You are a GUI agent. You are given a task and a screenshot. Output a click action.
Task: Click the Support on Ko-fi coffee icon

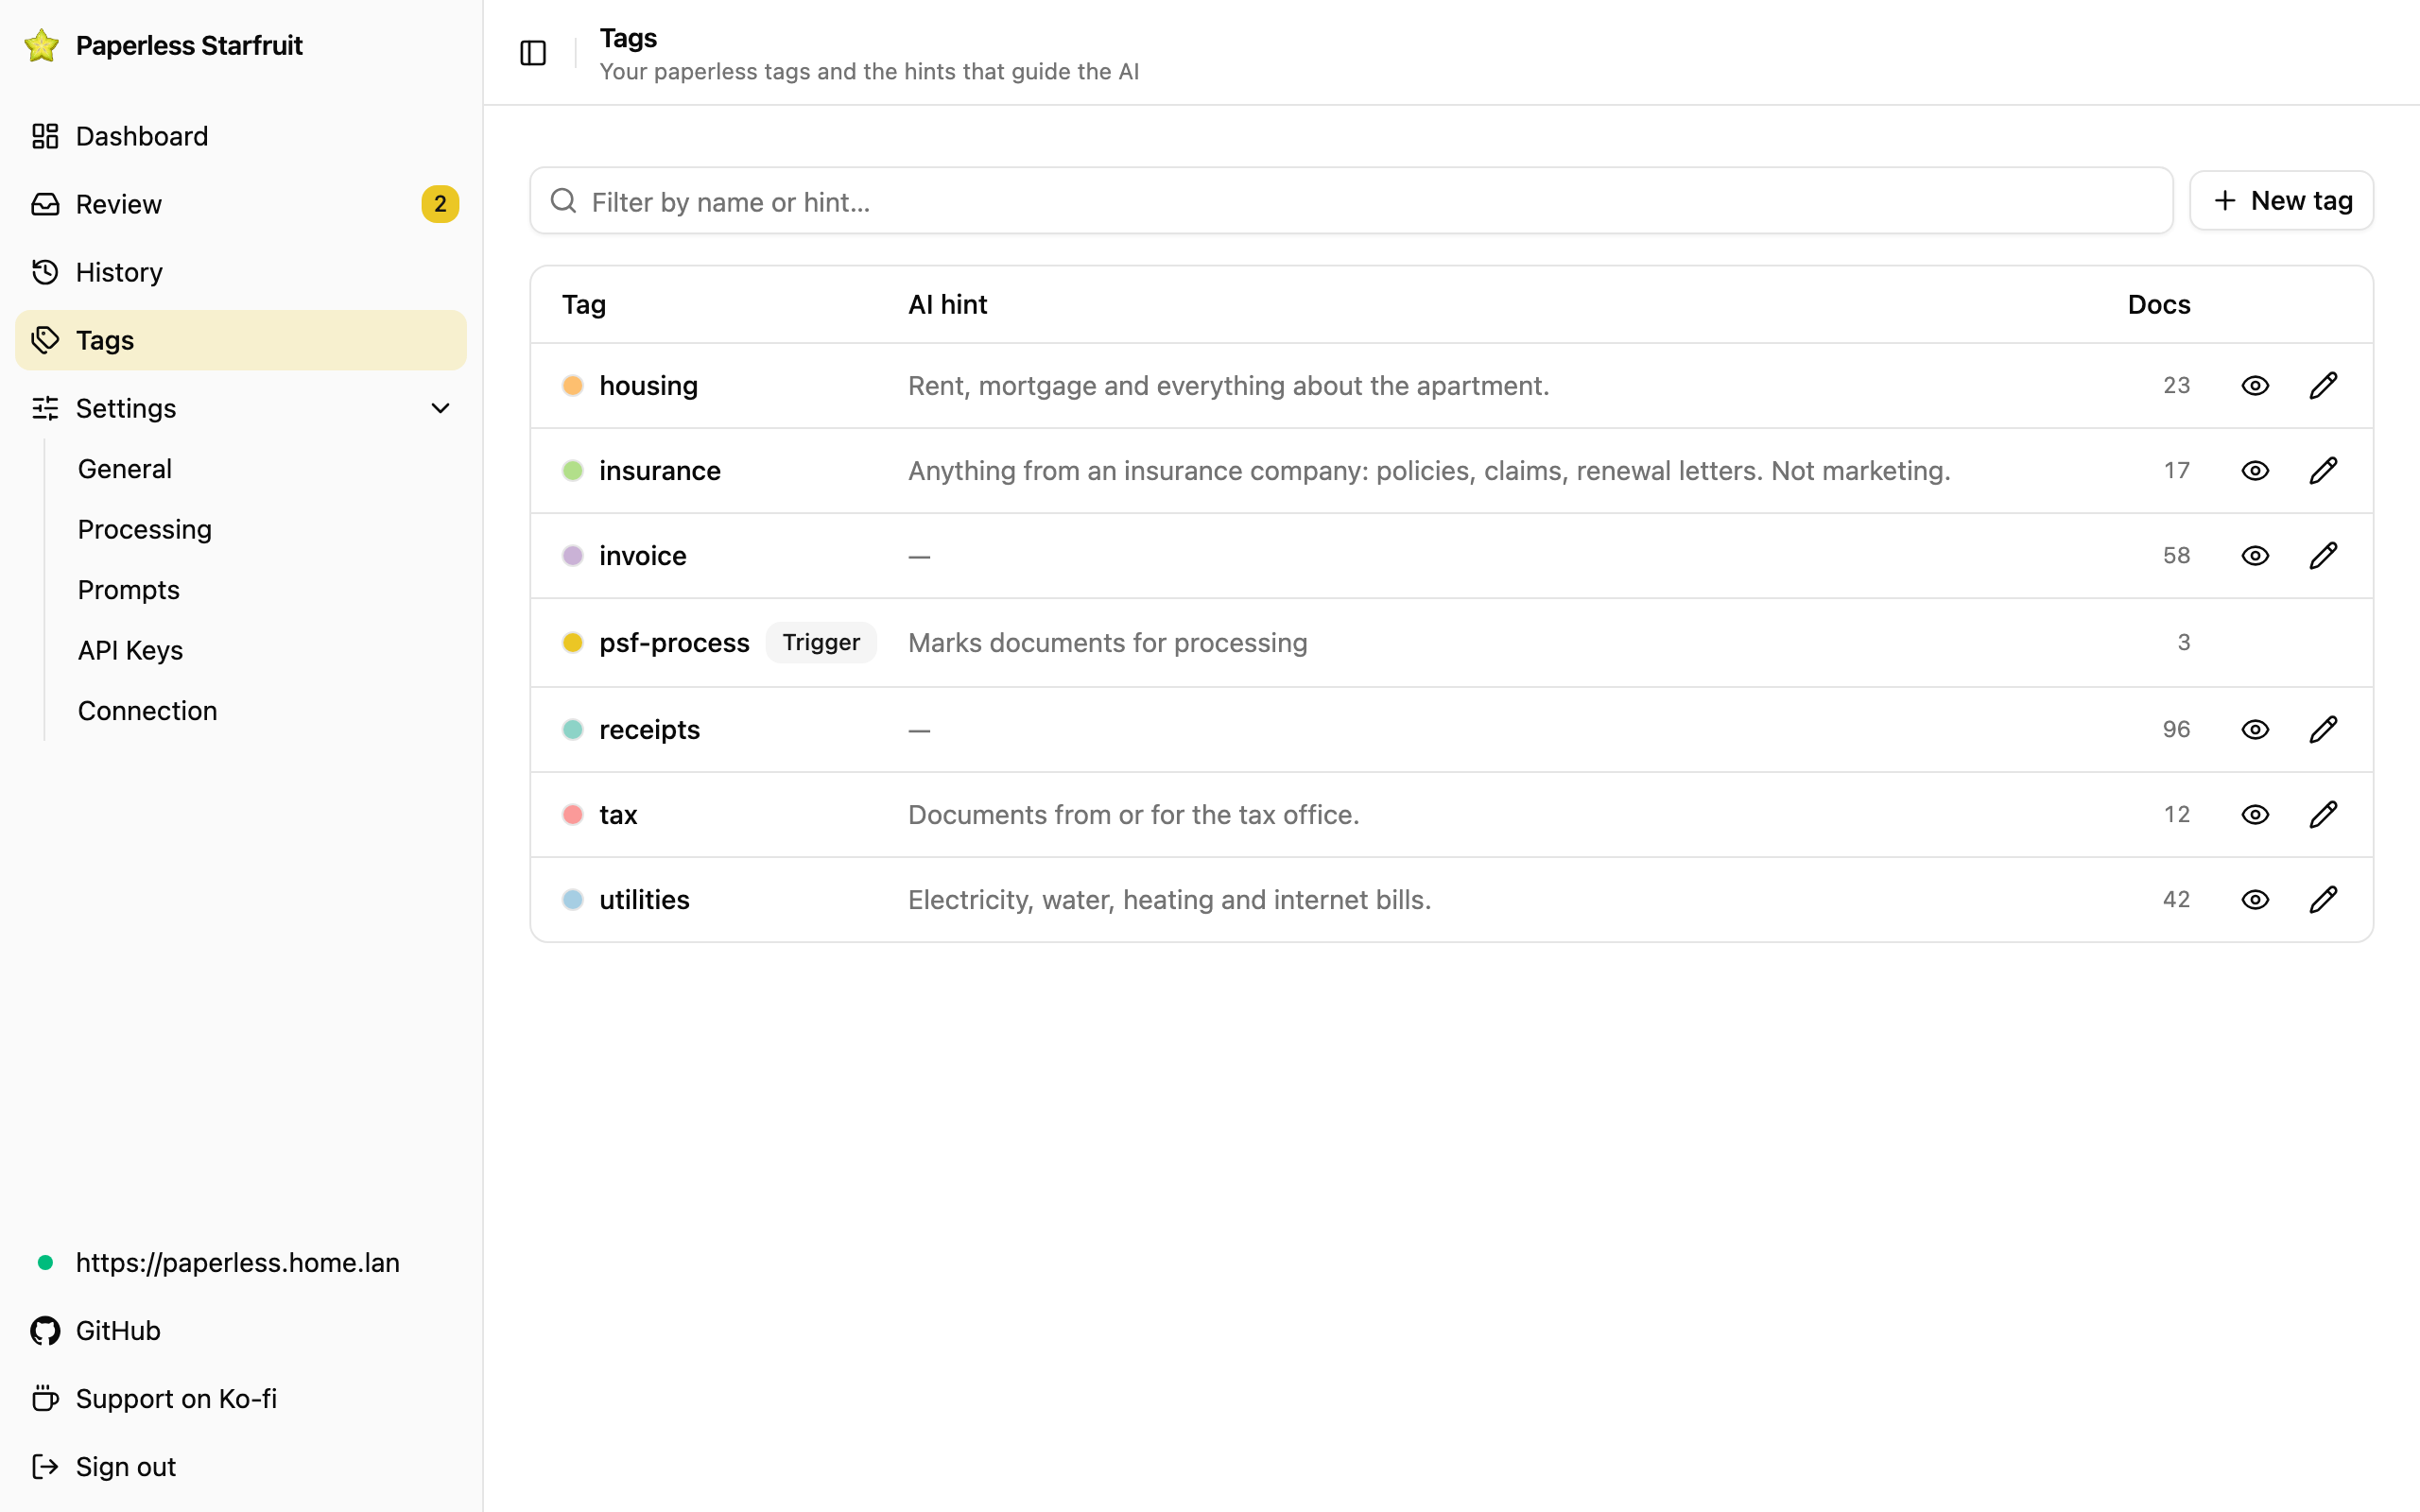[x=45, y=1399]
